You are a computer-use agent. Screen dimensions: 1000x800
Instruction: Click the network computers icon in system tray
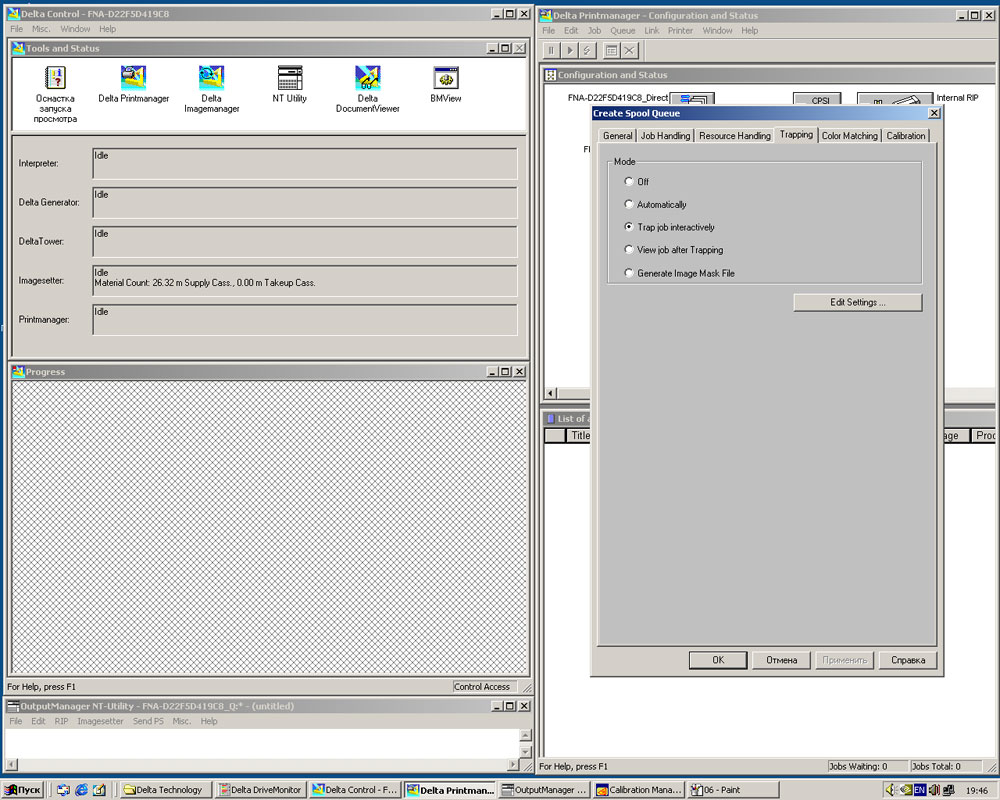point(949,790)
